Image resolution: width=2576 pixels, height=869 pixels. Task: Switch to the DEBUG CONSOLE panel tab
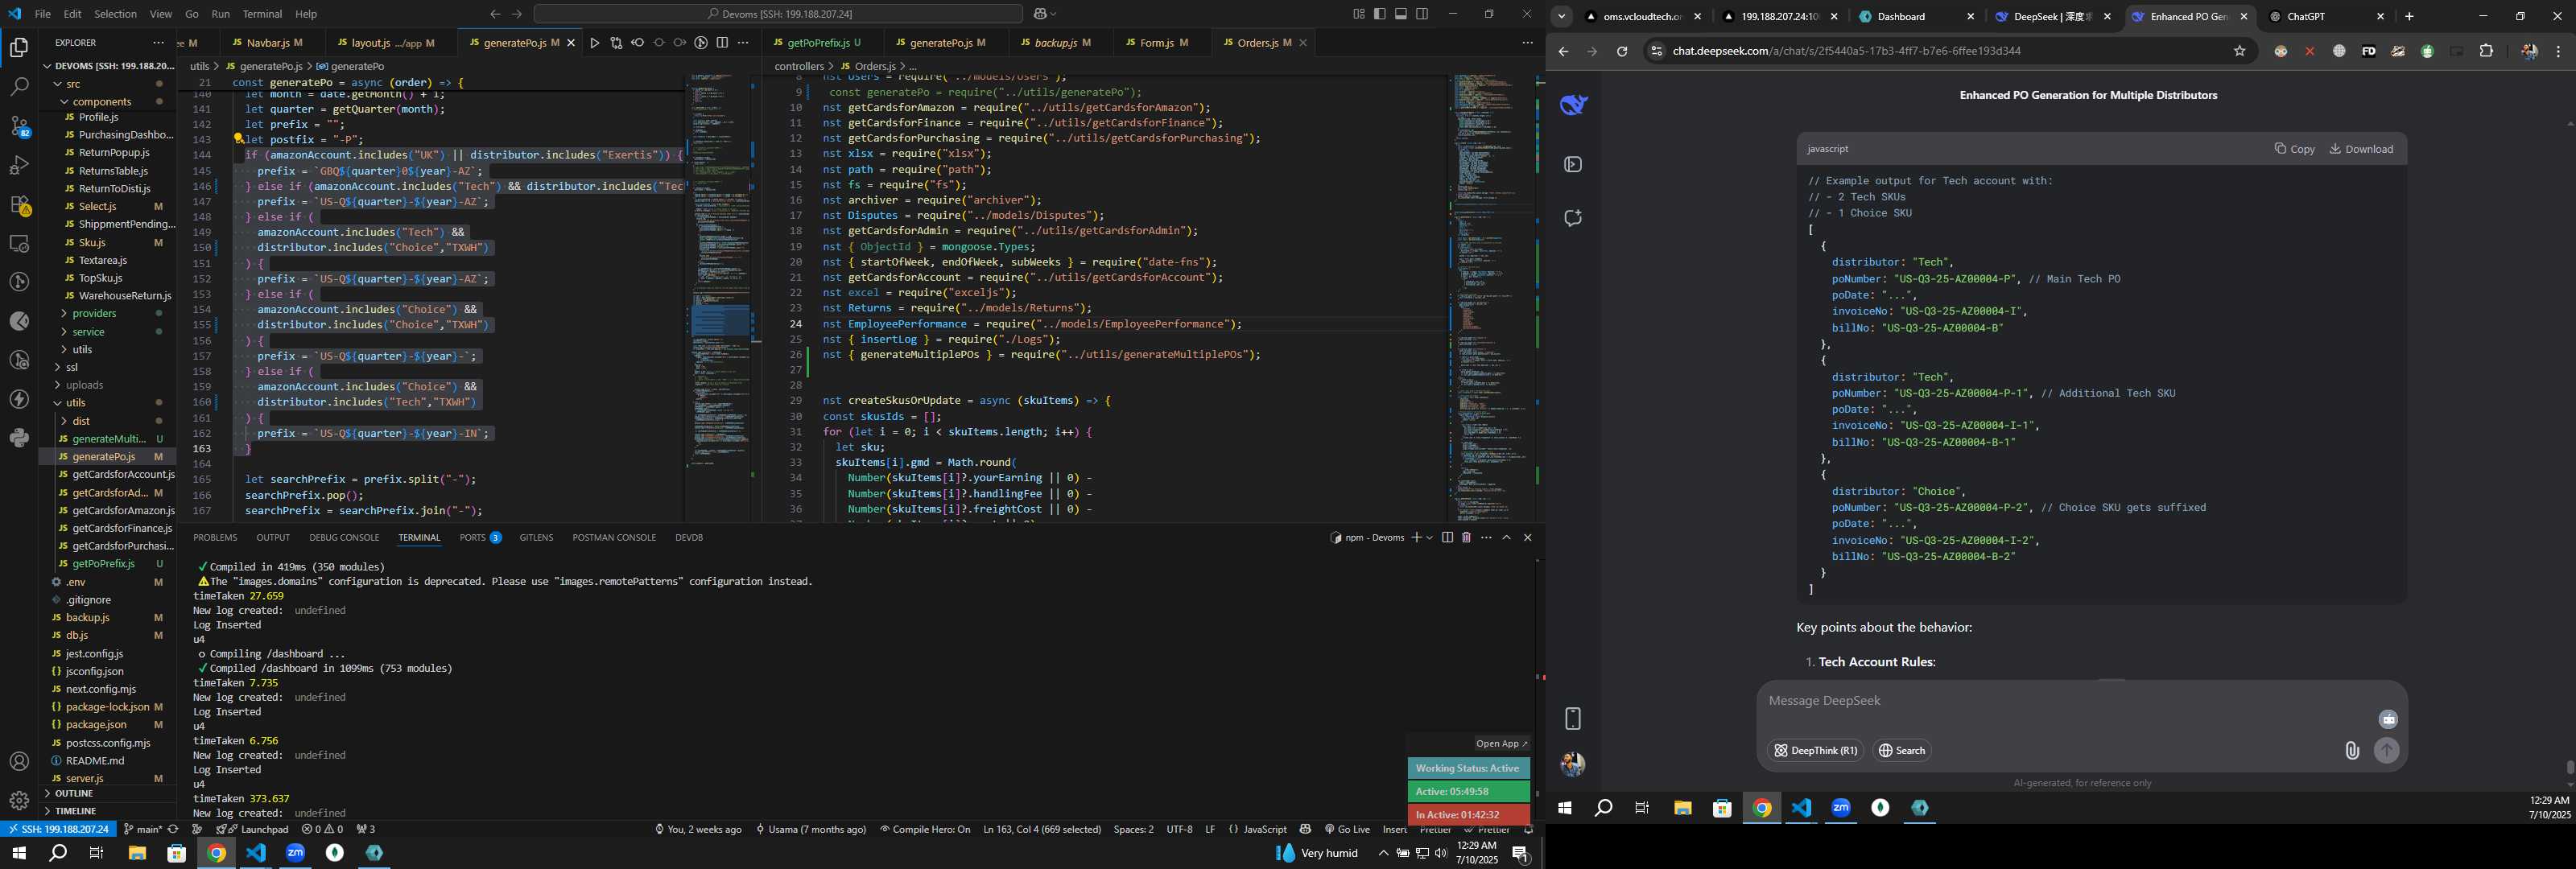[344, 538]
